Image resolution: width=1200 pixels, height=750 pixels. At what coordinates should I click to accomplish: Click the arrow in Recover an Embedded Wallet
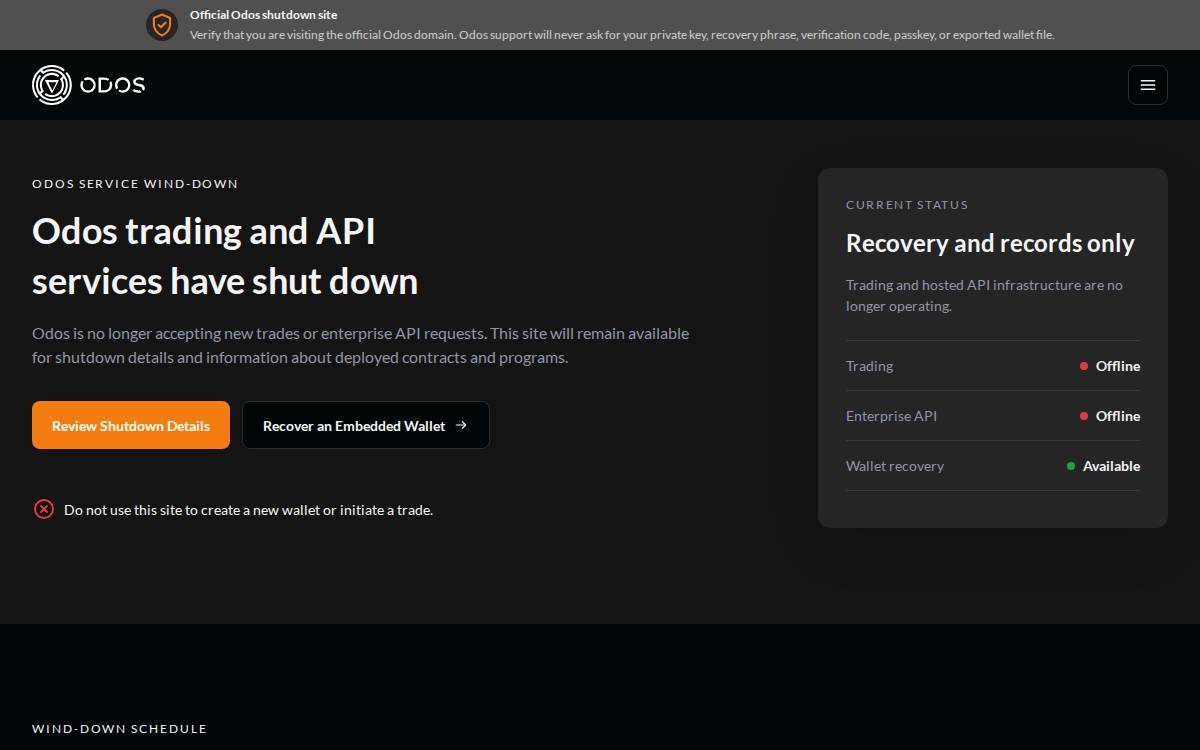click(461, 425)
